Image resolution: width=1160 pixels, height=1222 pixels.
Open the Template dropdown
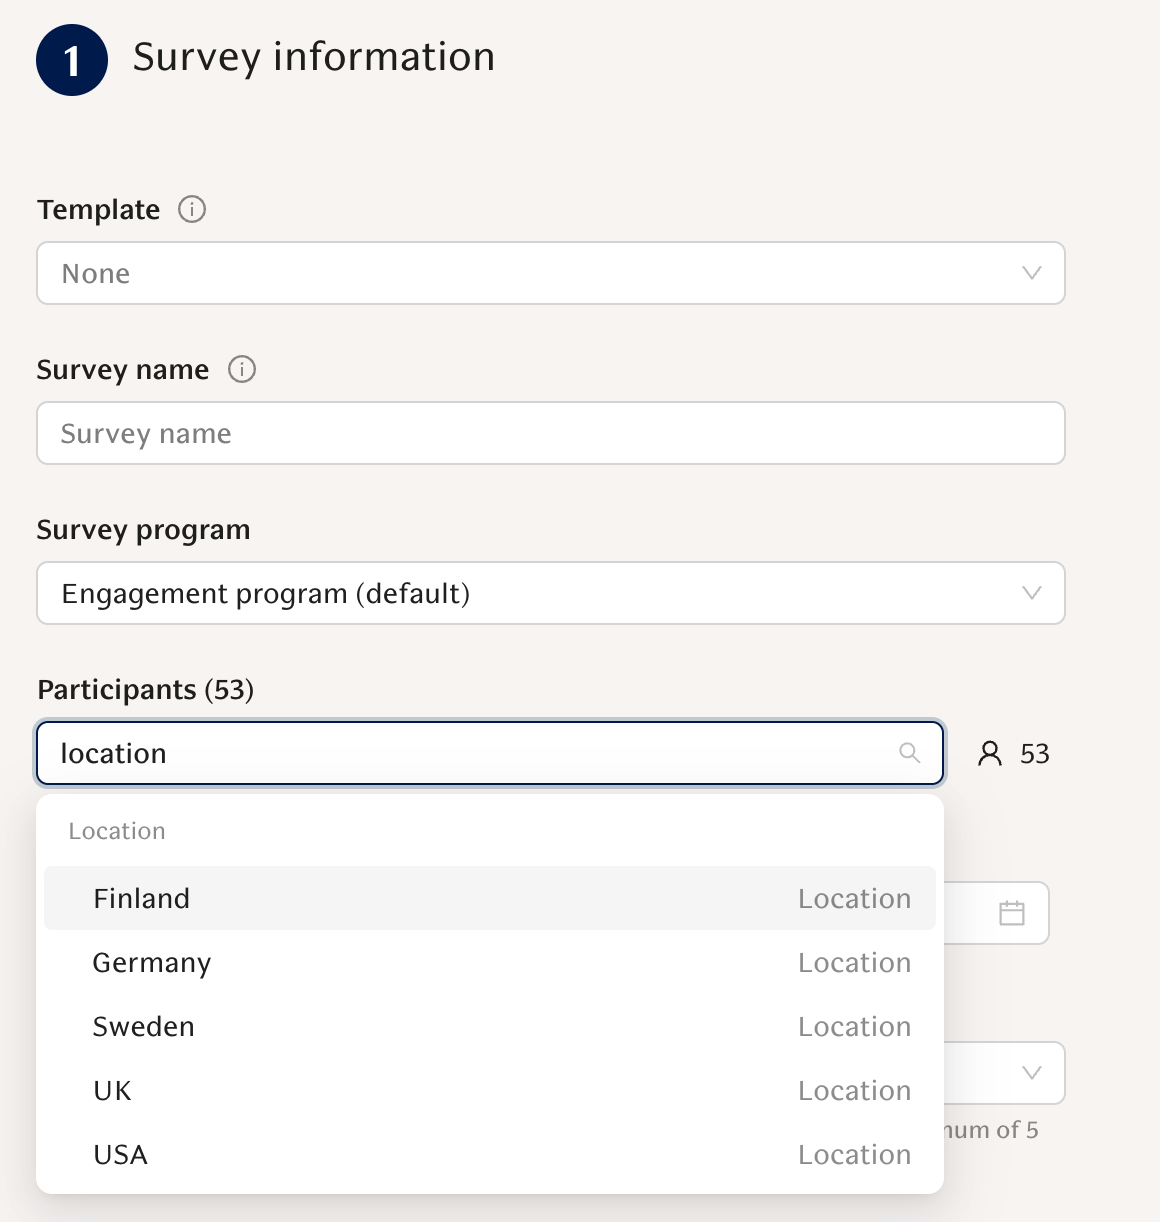550,273
